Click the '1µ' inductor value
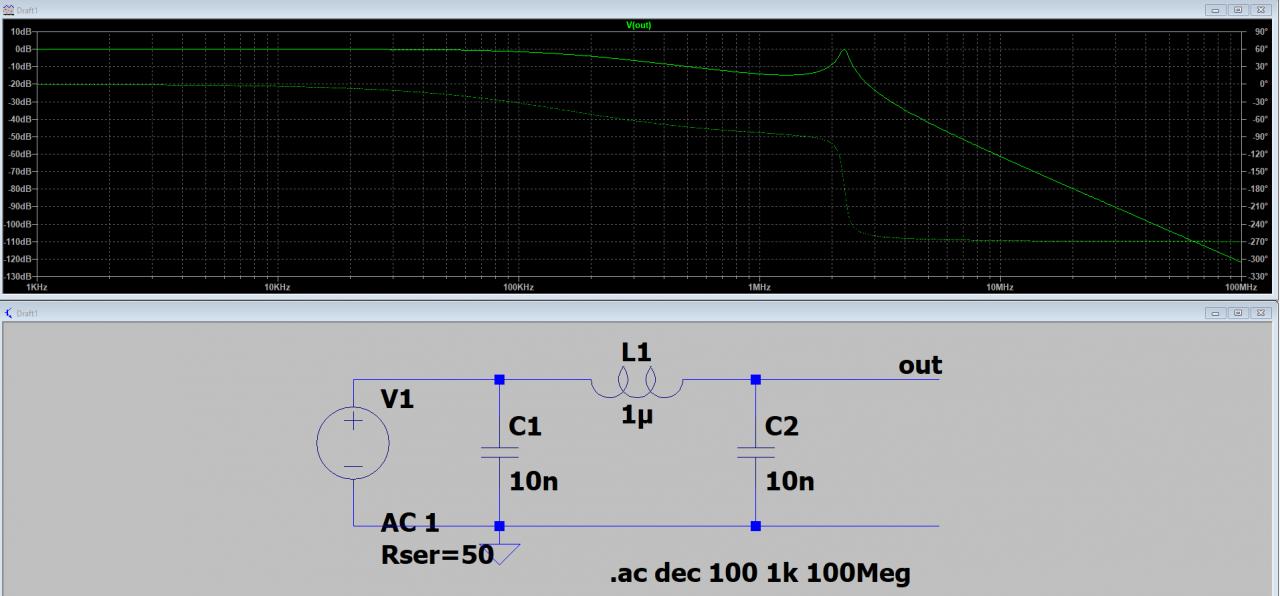This screenshot has height=596, width=1280. [x=637, y=416]
